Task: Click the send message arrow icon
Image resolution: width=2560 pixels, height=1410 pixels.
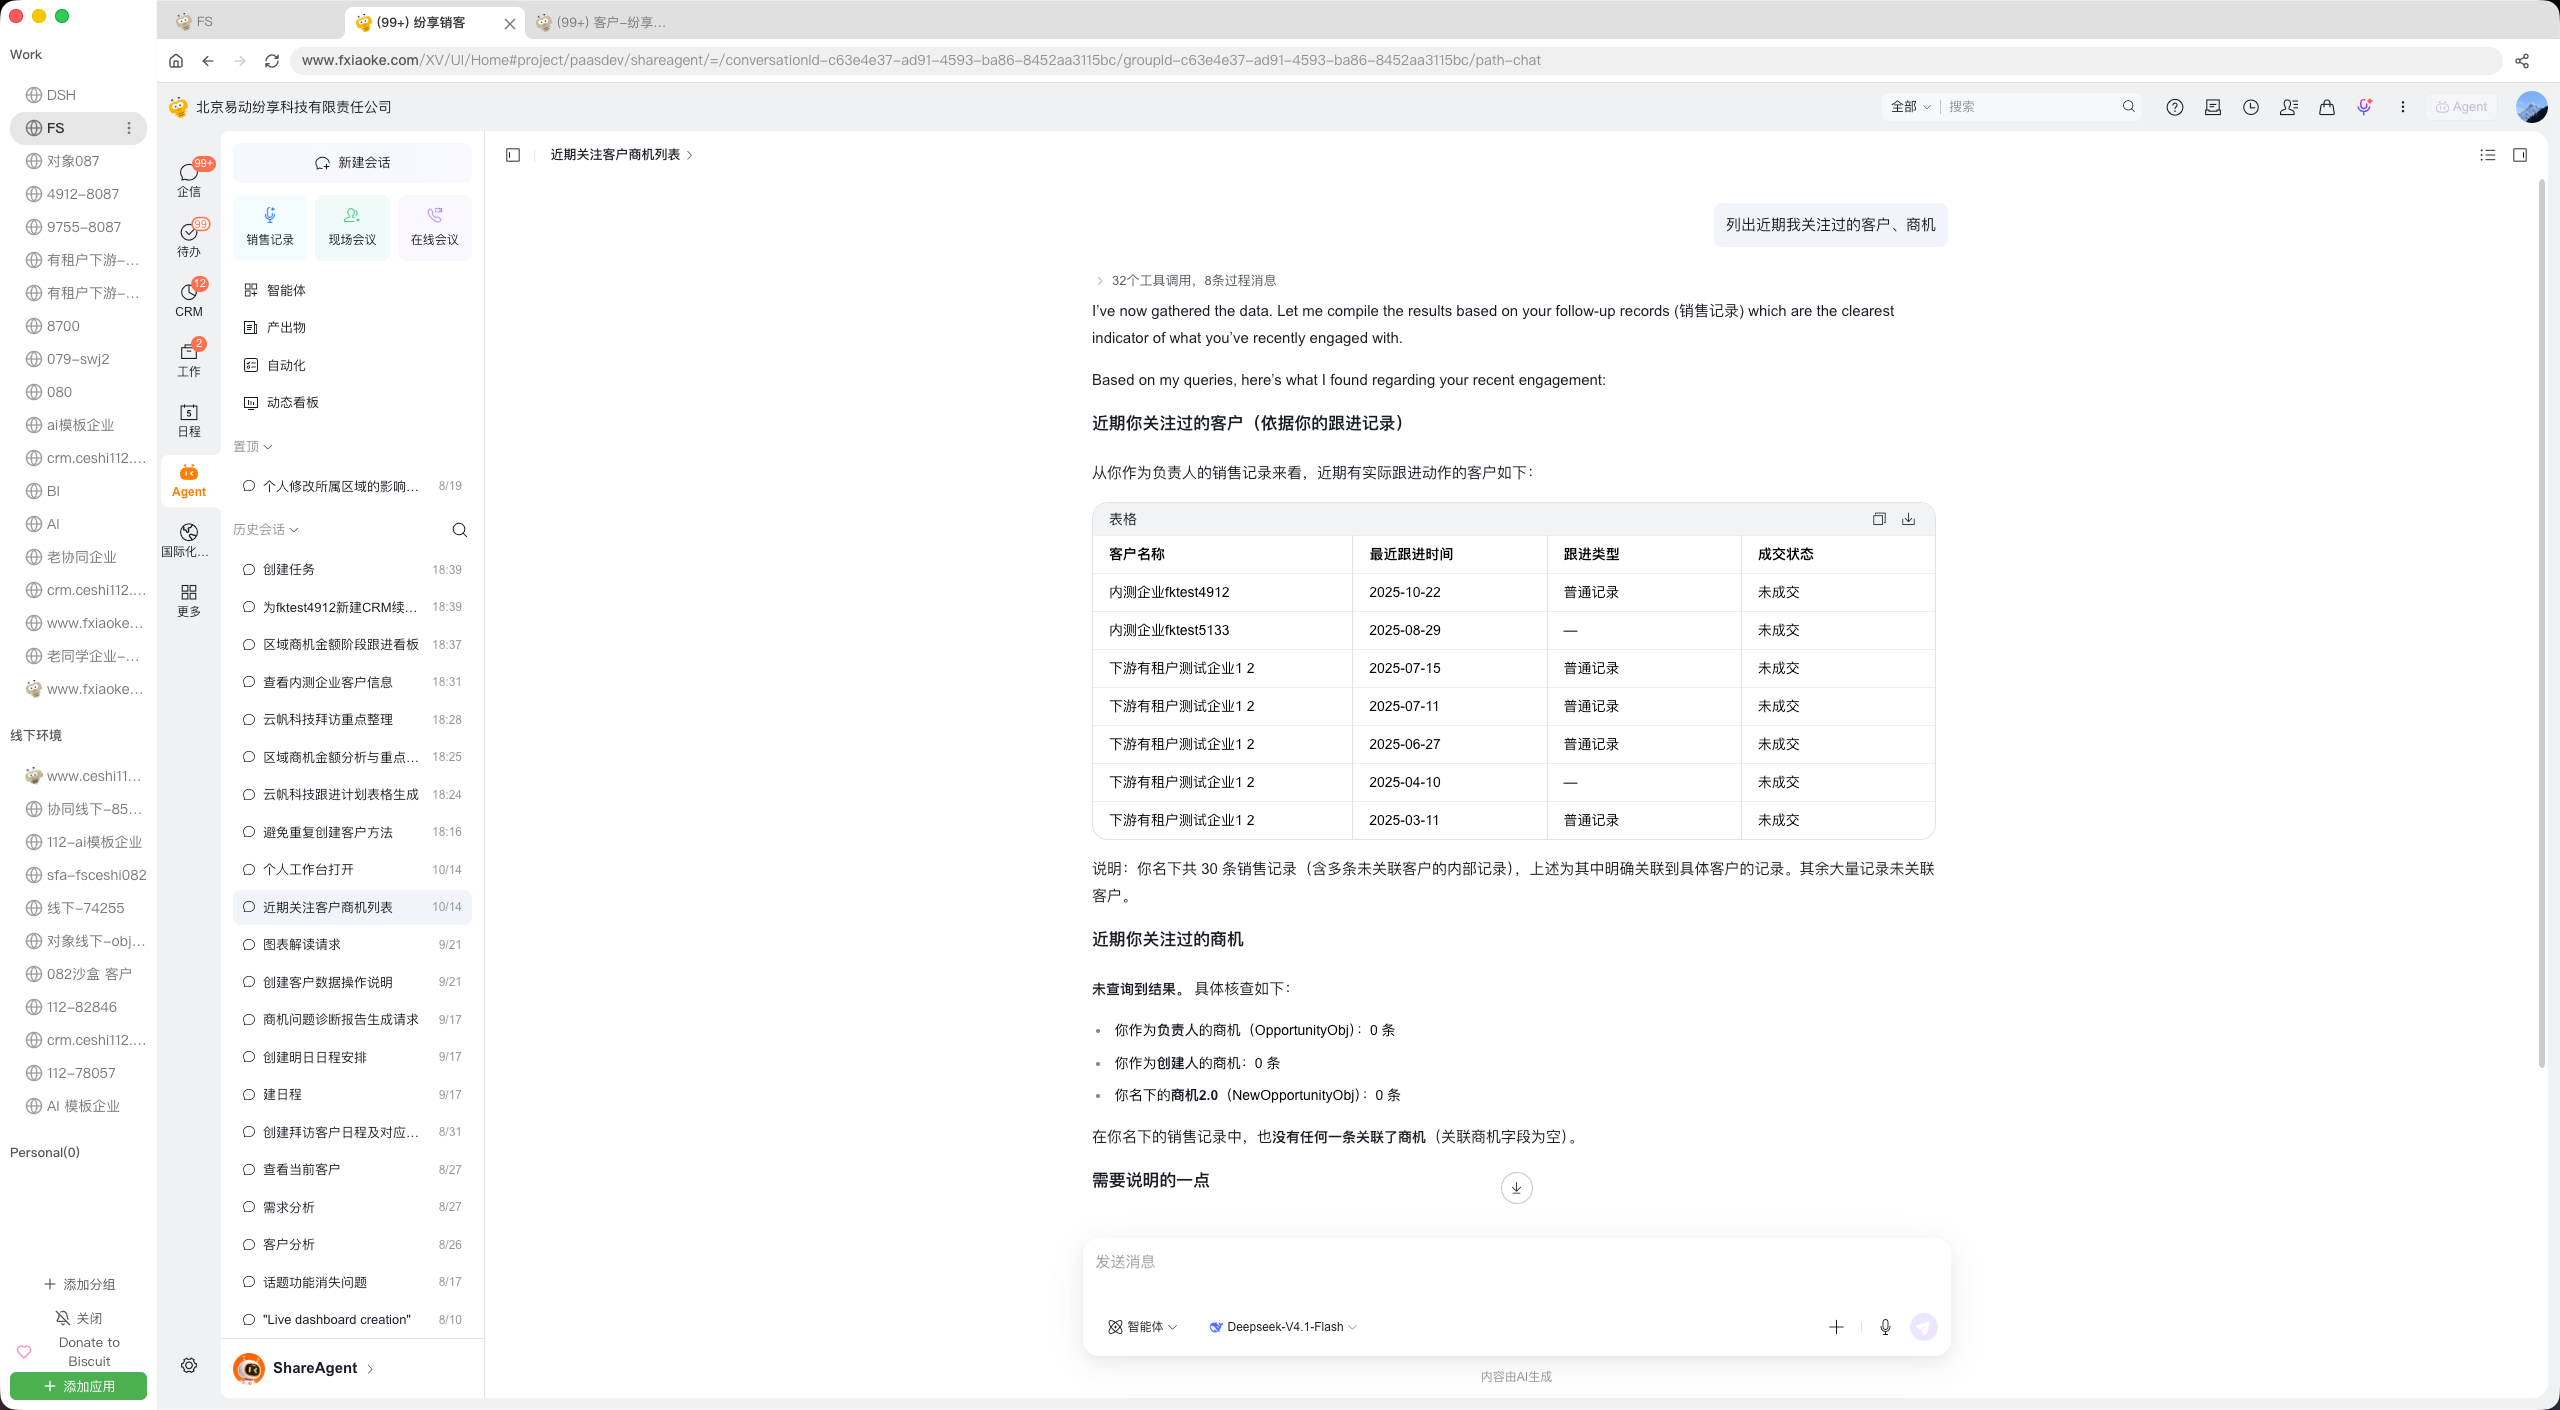Action: point(1923,1327)
